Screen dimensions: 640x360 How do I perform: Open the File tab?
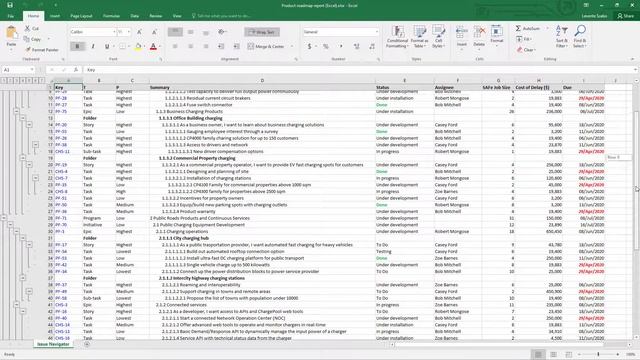(11, 16)
